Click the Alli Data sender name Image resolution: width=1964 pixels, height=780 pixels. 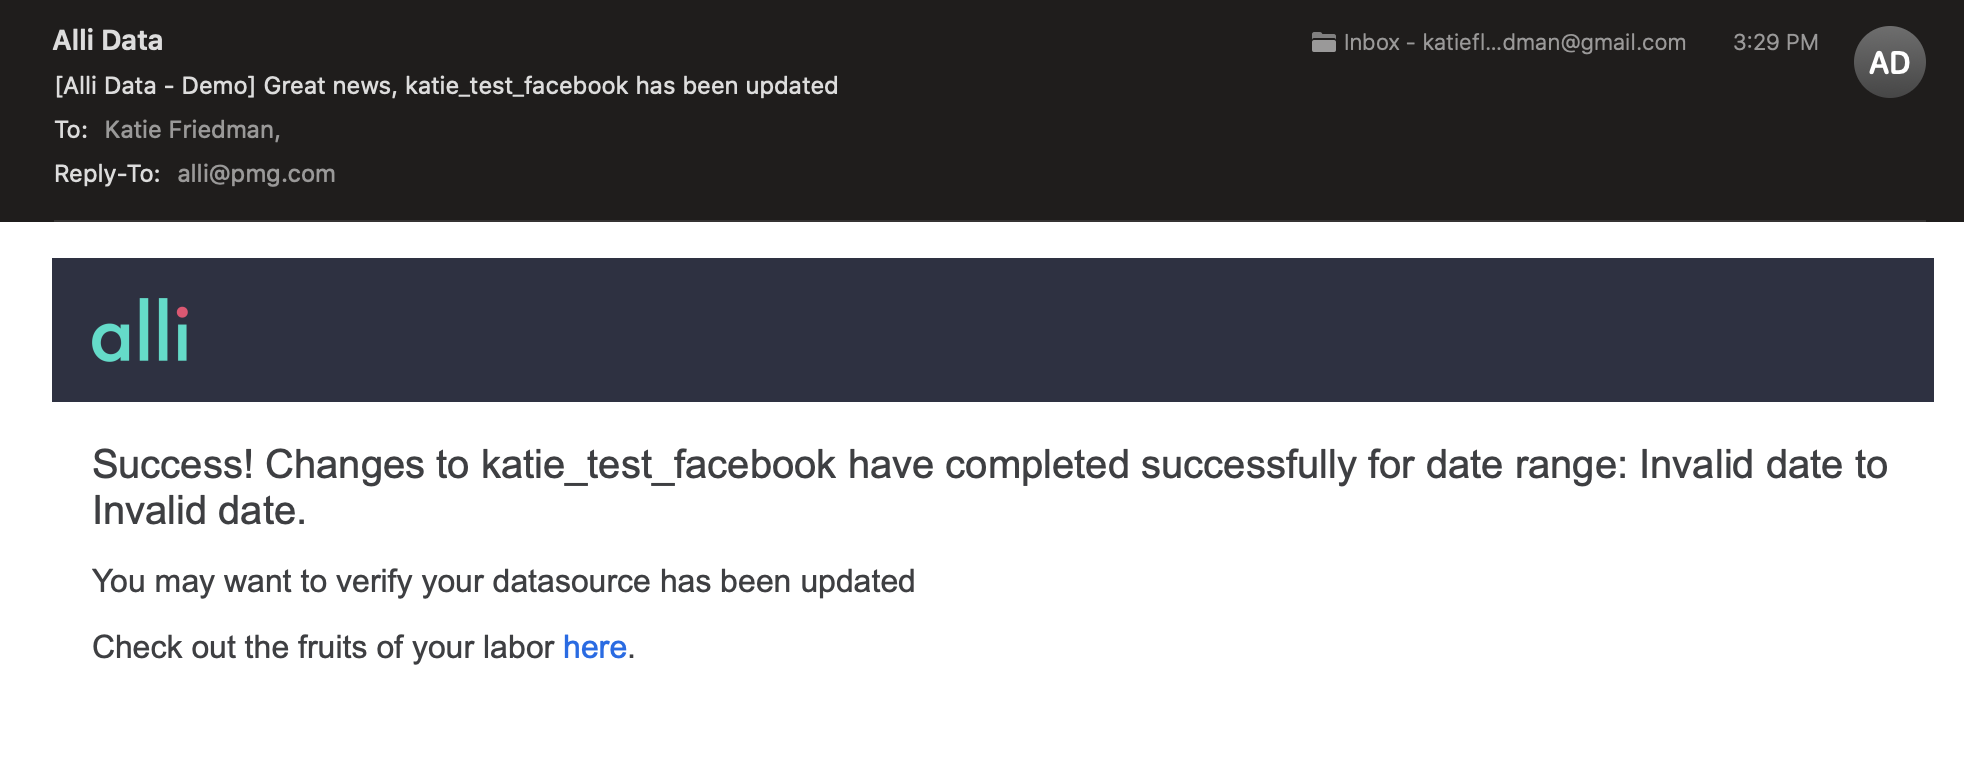point(108,40)
